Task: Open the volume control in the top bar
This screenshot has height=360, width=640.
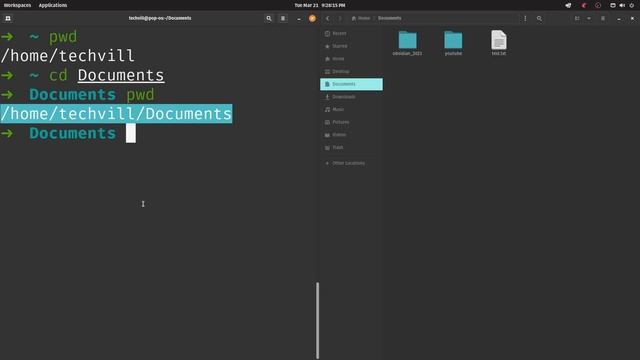Action: (622, 5)
